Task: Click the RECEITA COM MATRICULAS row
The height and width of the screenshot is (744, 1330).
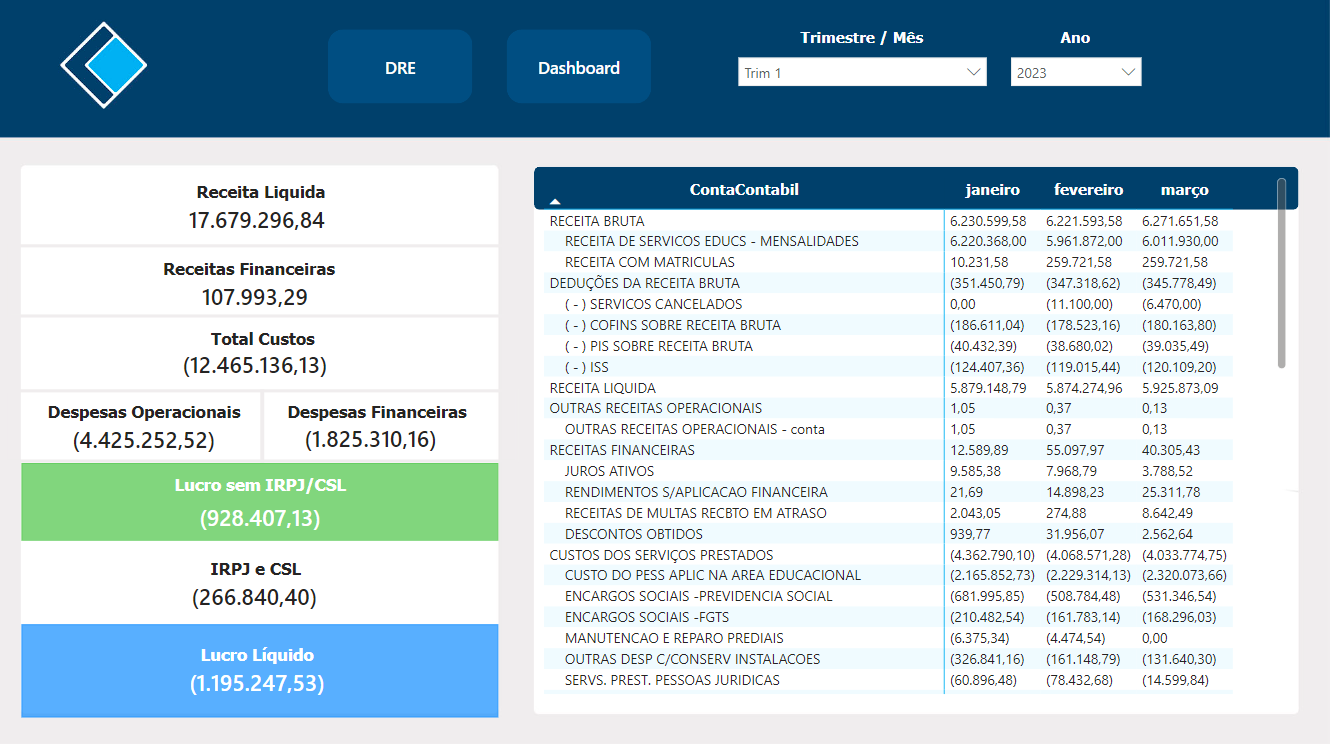Action: tap(888, 262)
